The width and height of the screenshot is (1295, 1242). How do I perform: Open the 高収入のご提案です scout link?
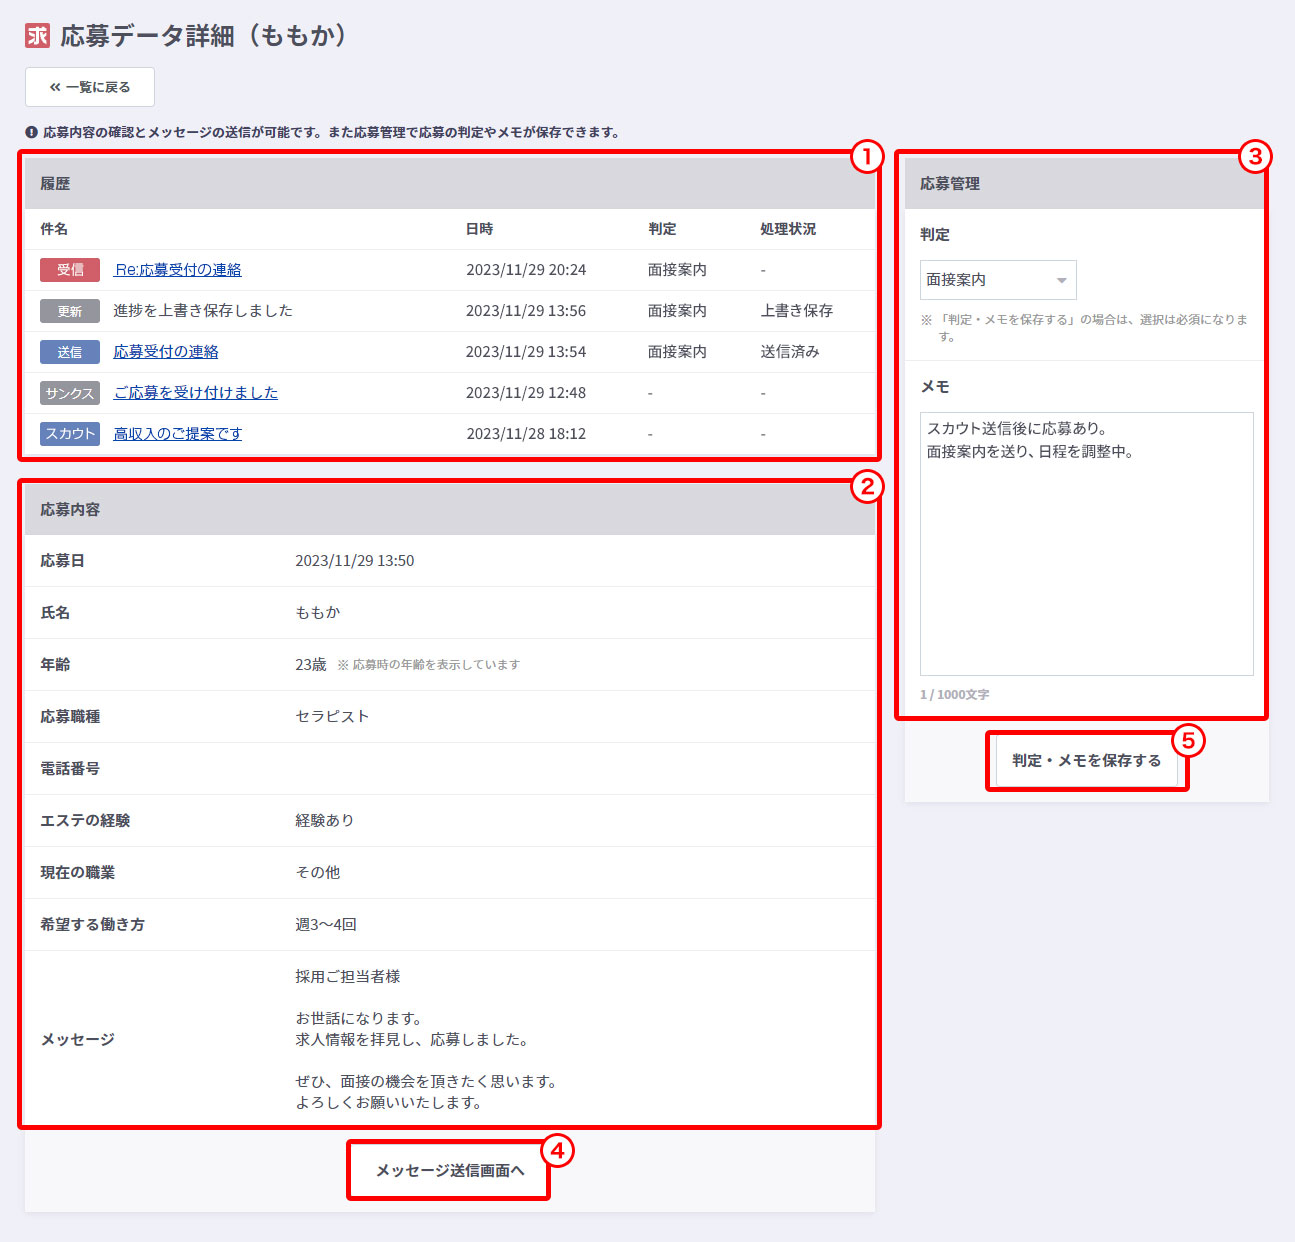click(178, 434)
